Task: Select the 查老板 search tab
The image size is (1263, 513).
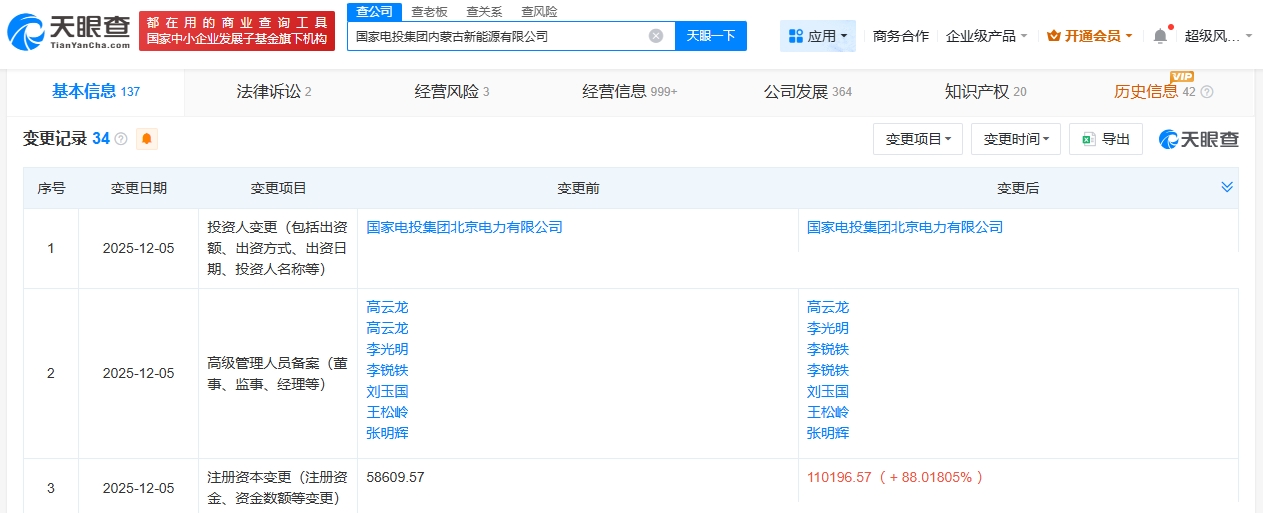Action: [x=430, y=12]
